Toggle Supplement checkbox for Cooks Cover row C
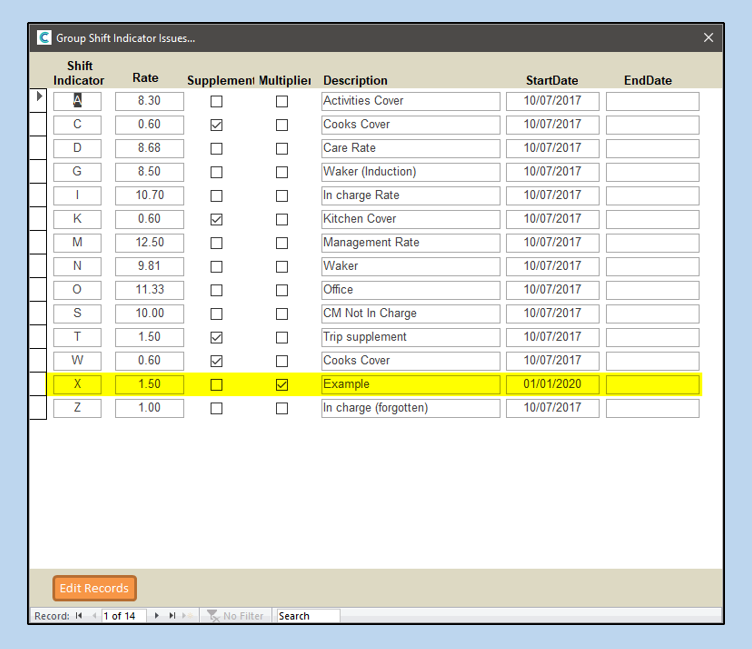Screen dimensions: 752x649 [x=216, y=125]
